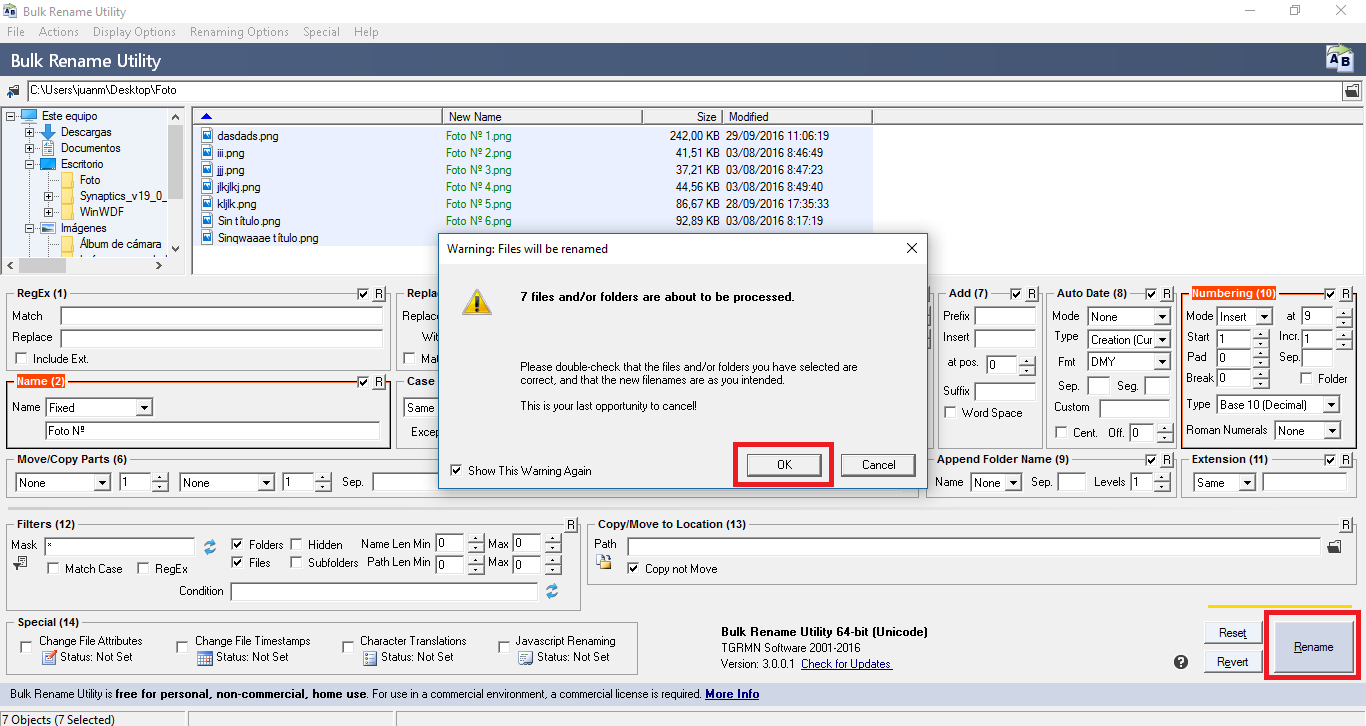This screenshot has height=726, width=1366.
Task: Click the folder tree vertical scrollbar
Action: pos(176,182)
